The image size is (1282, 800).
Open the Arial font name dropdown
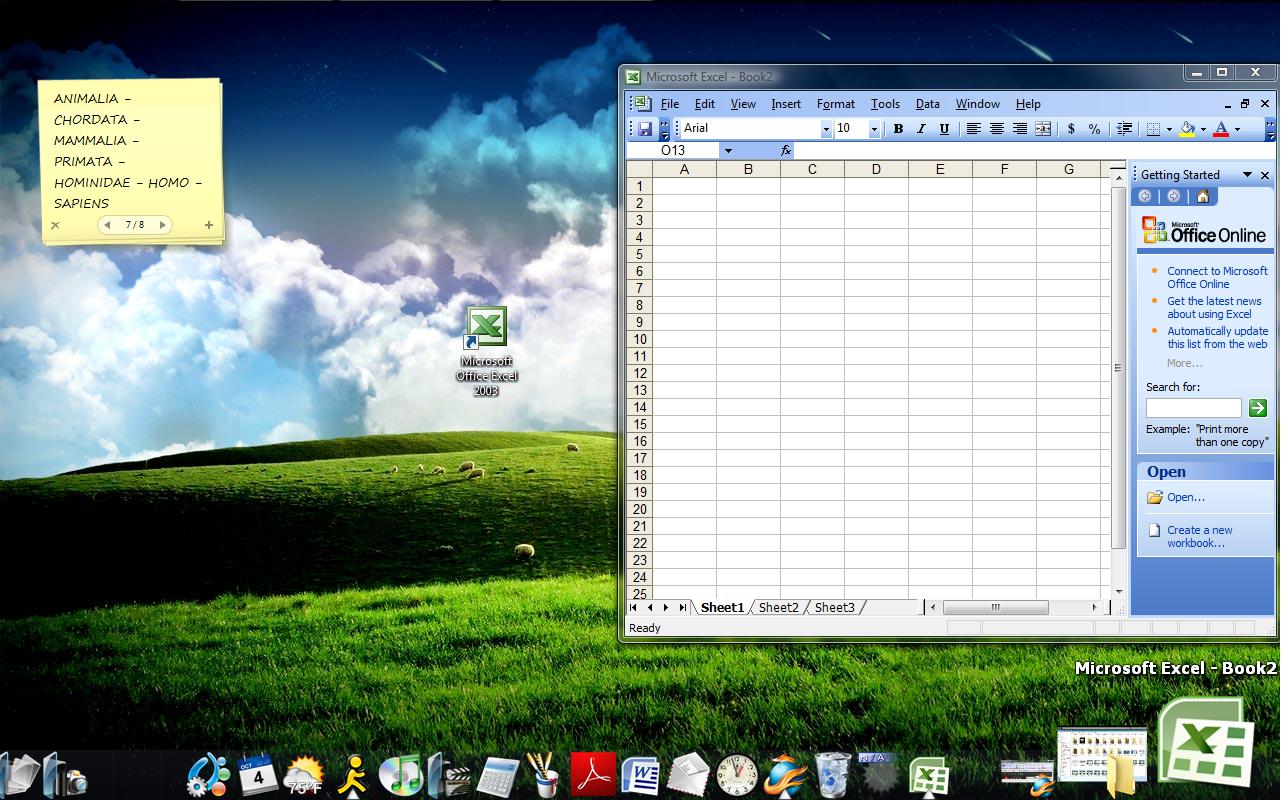point(826,129)
